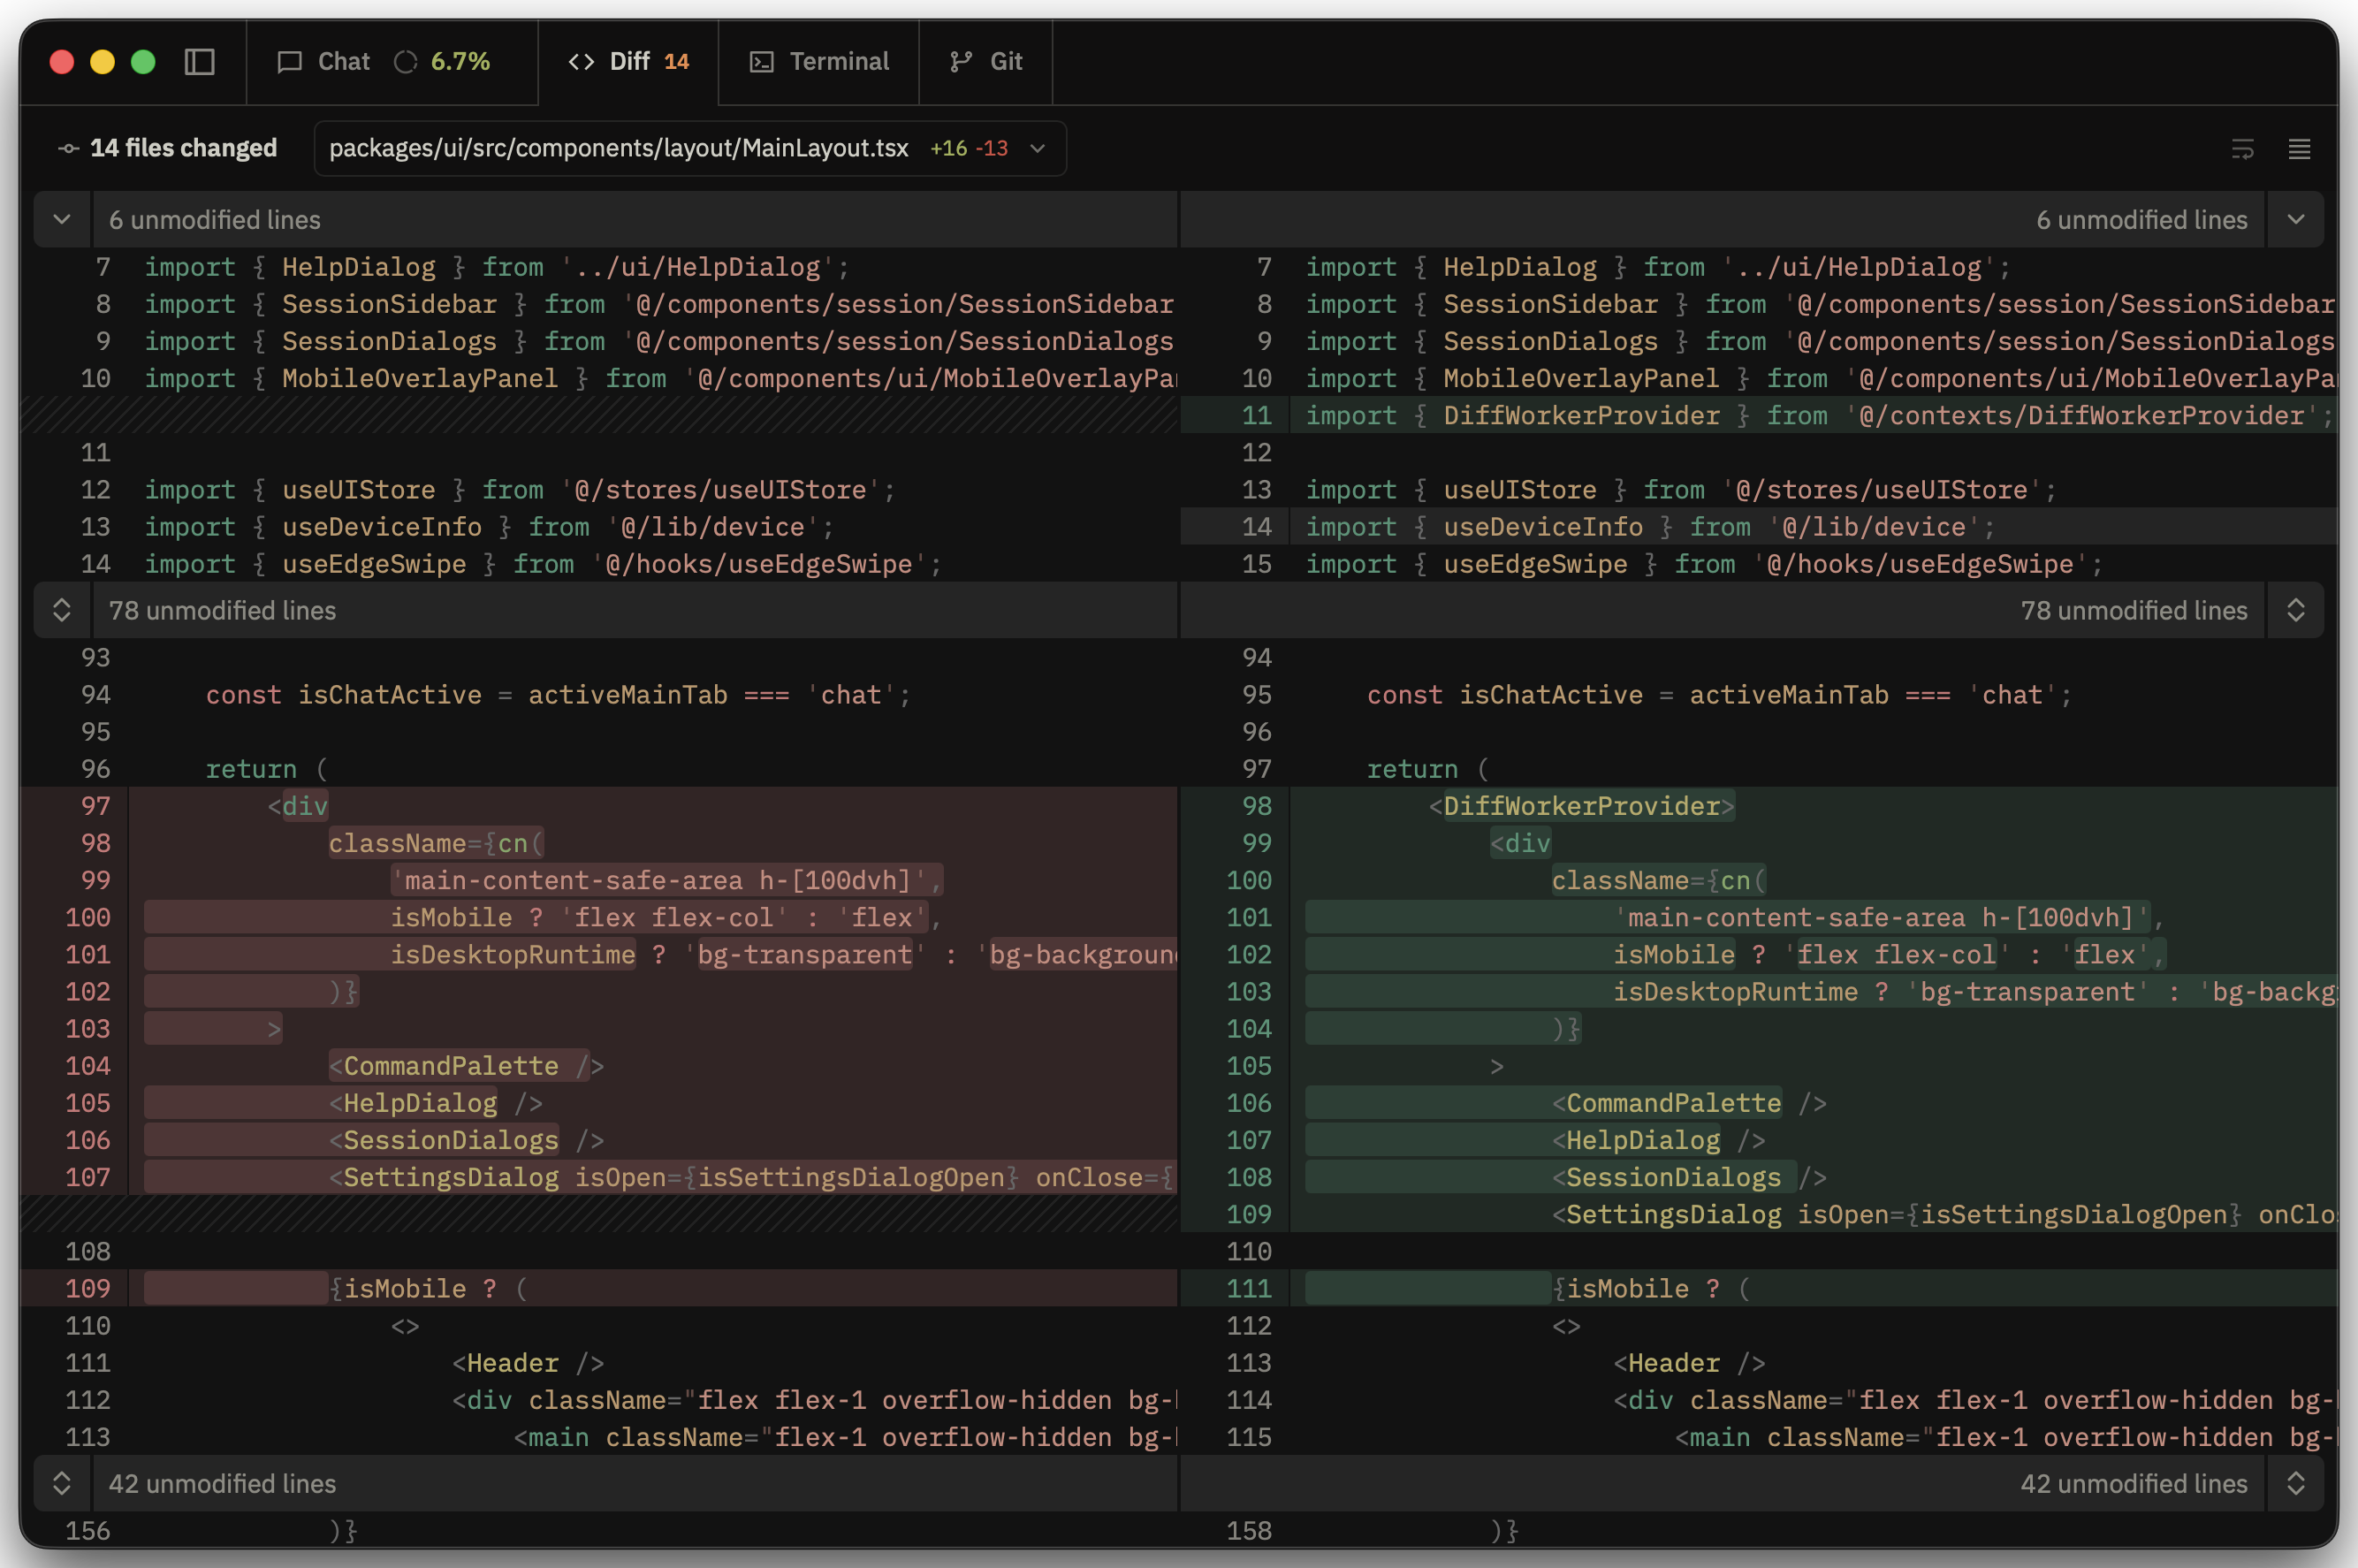Click the right '42 unmodified lines' label
Screen dimensions: 2358x1568
[2134, 1483]
